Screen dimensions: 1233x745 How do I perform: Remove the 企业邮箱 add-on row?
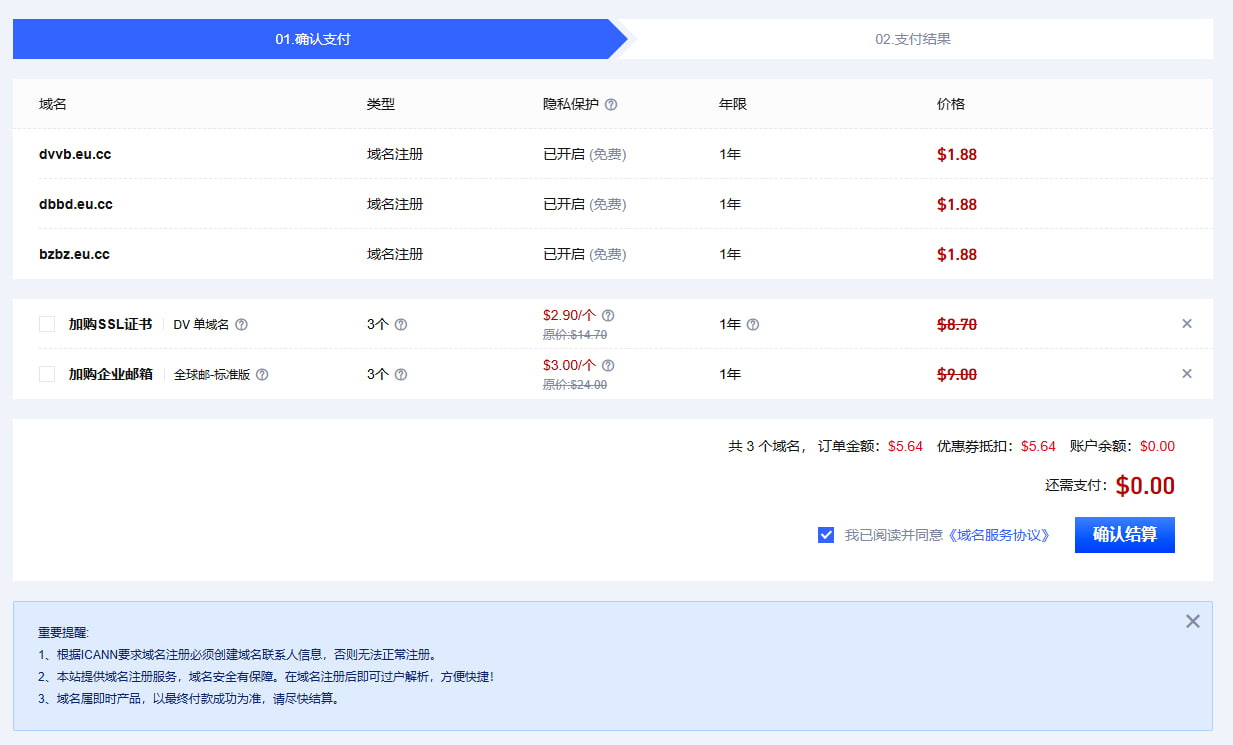pyautogui.click(x=1187, y=373)
